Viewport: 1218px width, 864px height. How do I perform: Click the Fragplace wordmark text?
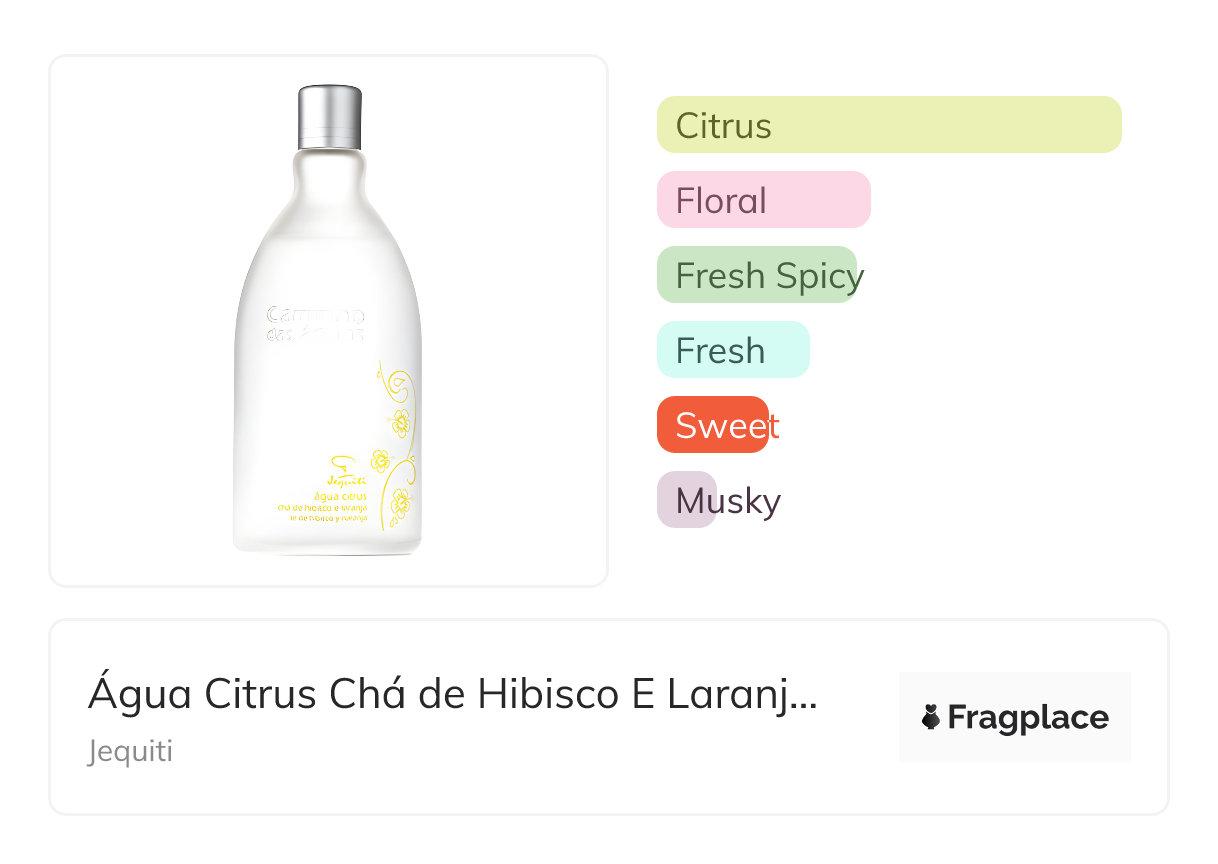(x=1028, y=718)
